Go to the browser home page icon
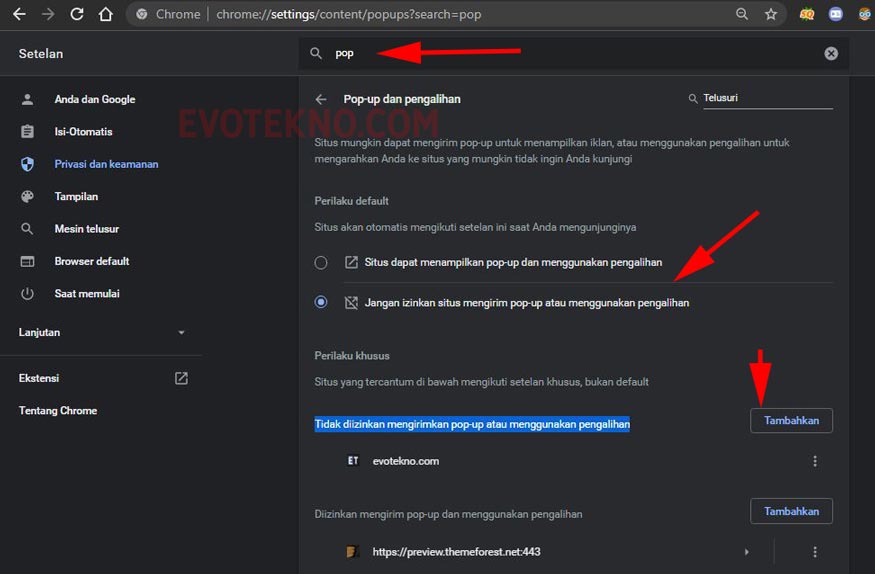875x574 pixels. click(106, 15)
